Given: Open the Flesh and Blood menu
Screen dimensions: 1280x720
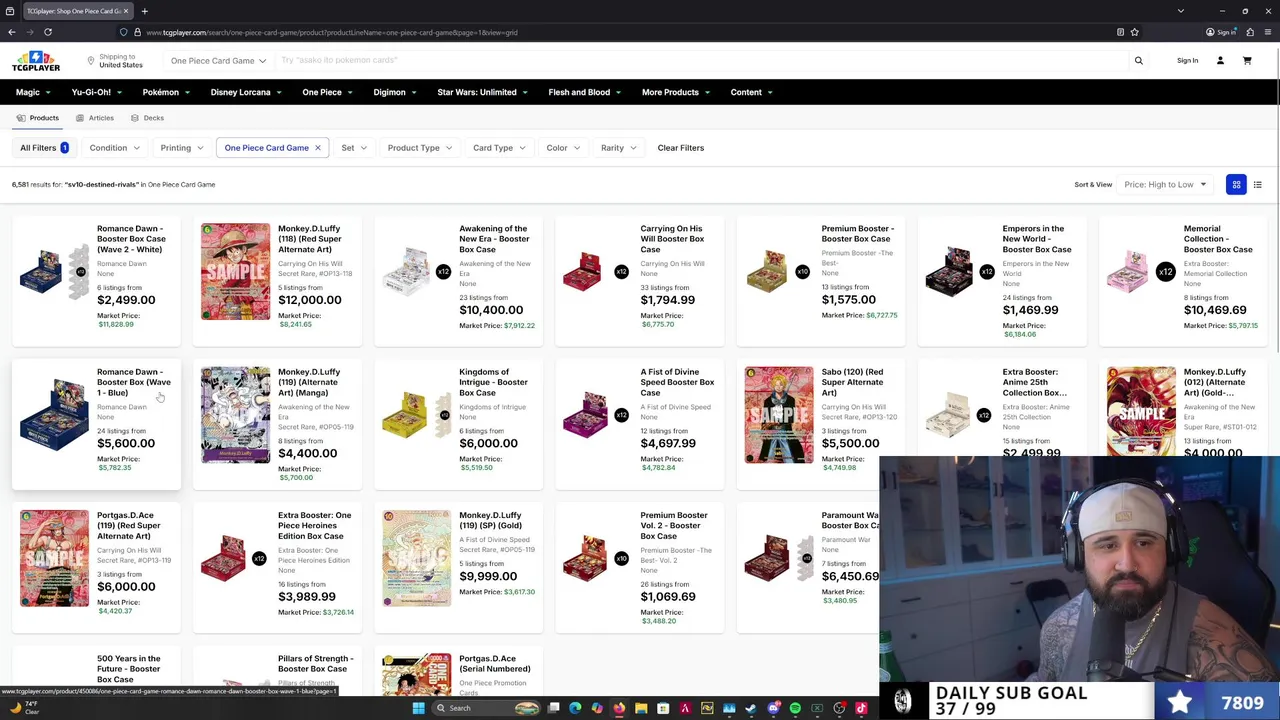Looking at the screenshot, I should click(x=584, y=92).
